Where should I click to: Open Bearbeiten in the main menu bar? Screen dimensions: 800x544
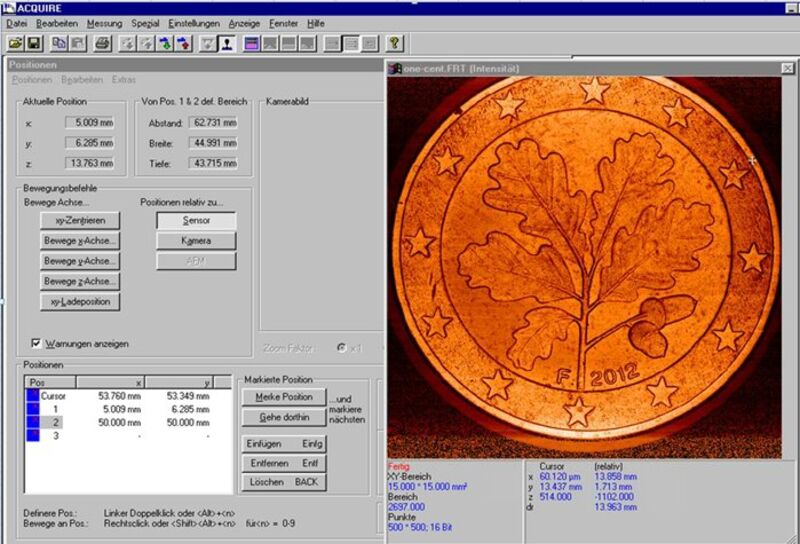tap(57, 23)
